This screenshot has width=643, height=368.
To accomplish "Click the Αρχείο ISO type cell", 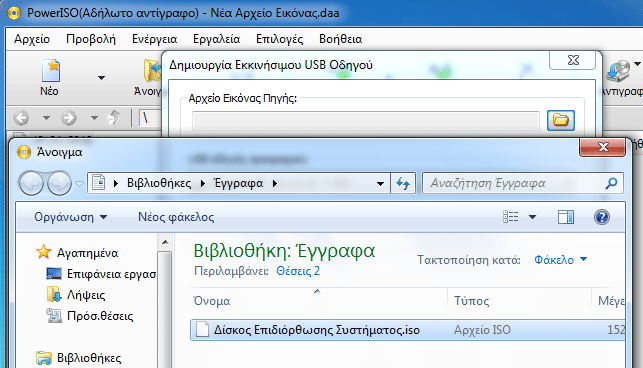I will (x=482, y=330).
